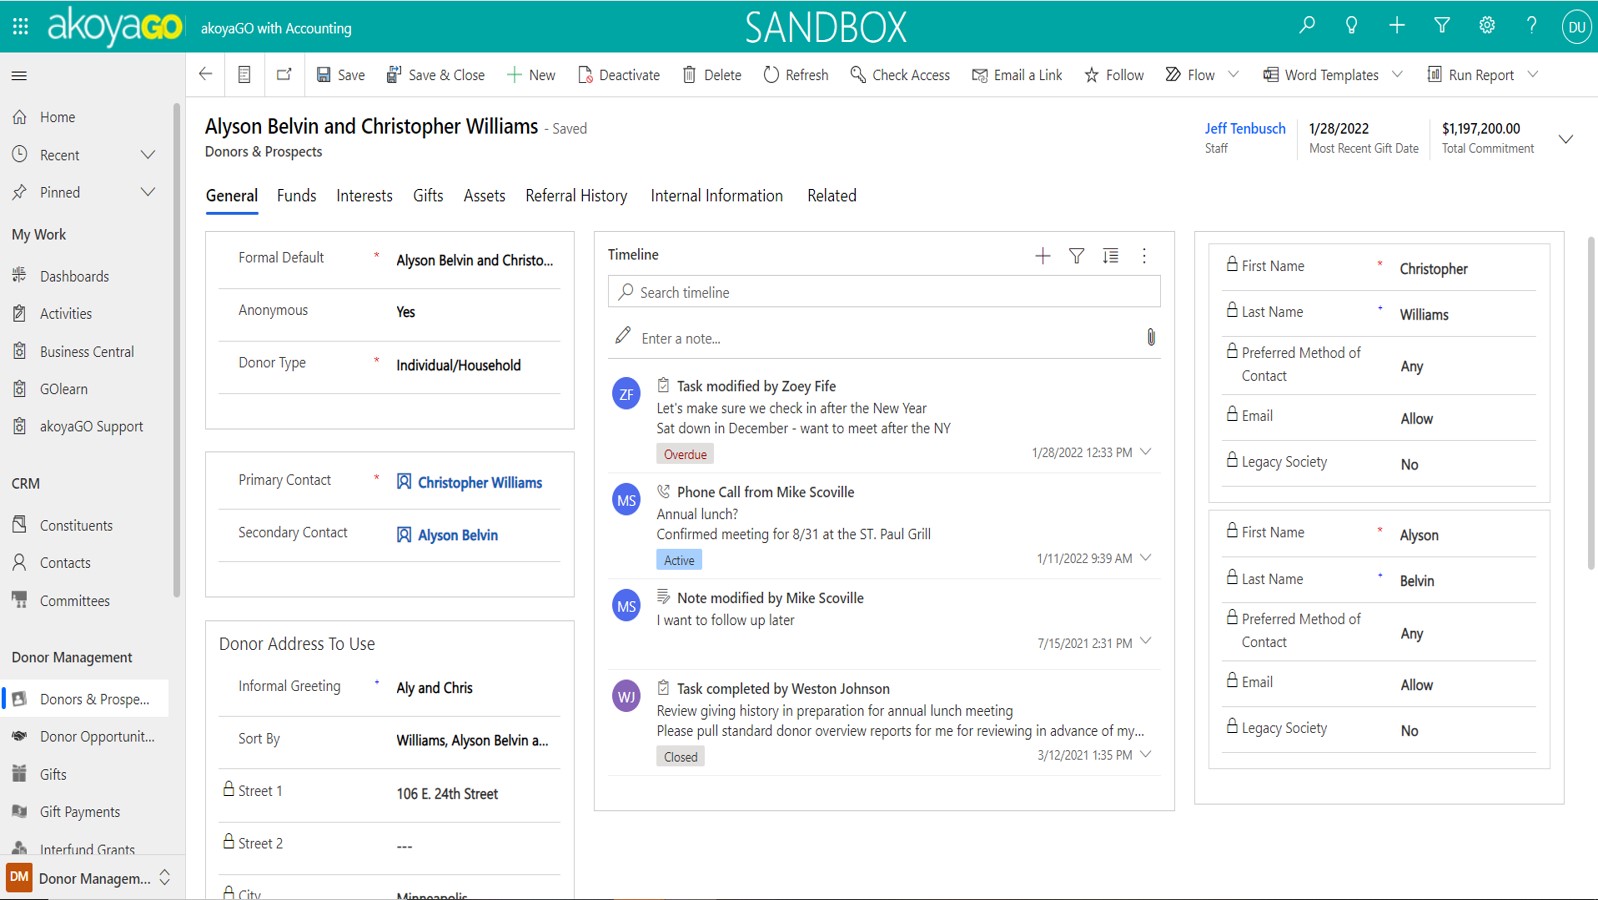Add a timeline record with plus icon
The width and height of the screenshot is (1598, 900).
coord(1042,256)
